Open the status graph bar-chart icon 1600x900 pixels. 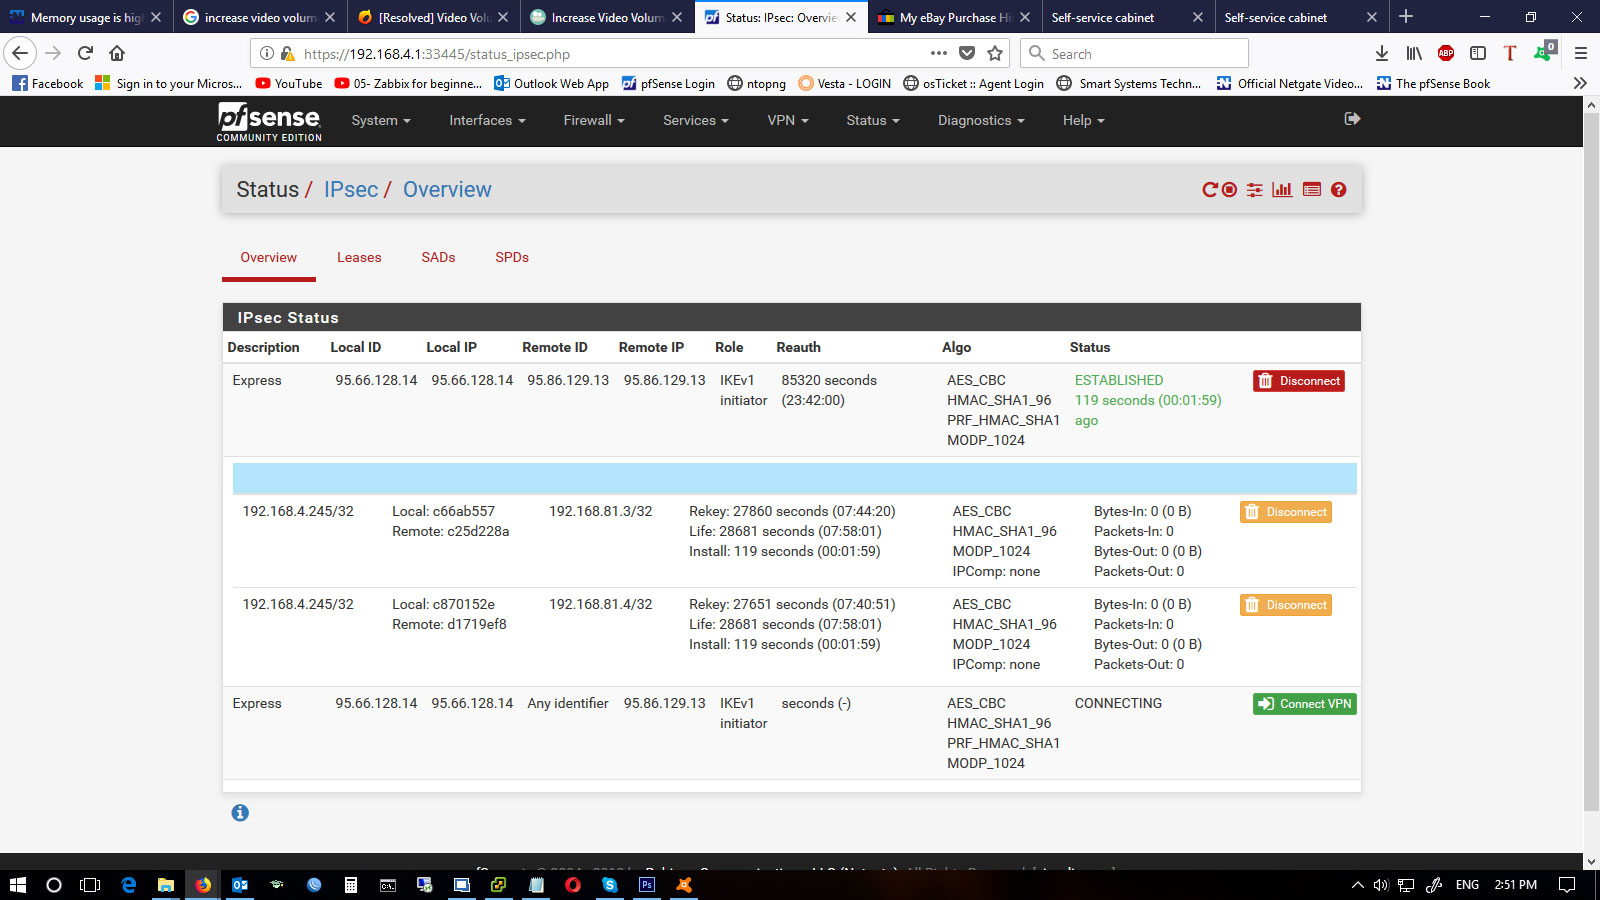[x=1282, y=190]
